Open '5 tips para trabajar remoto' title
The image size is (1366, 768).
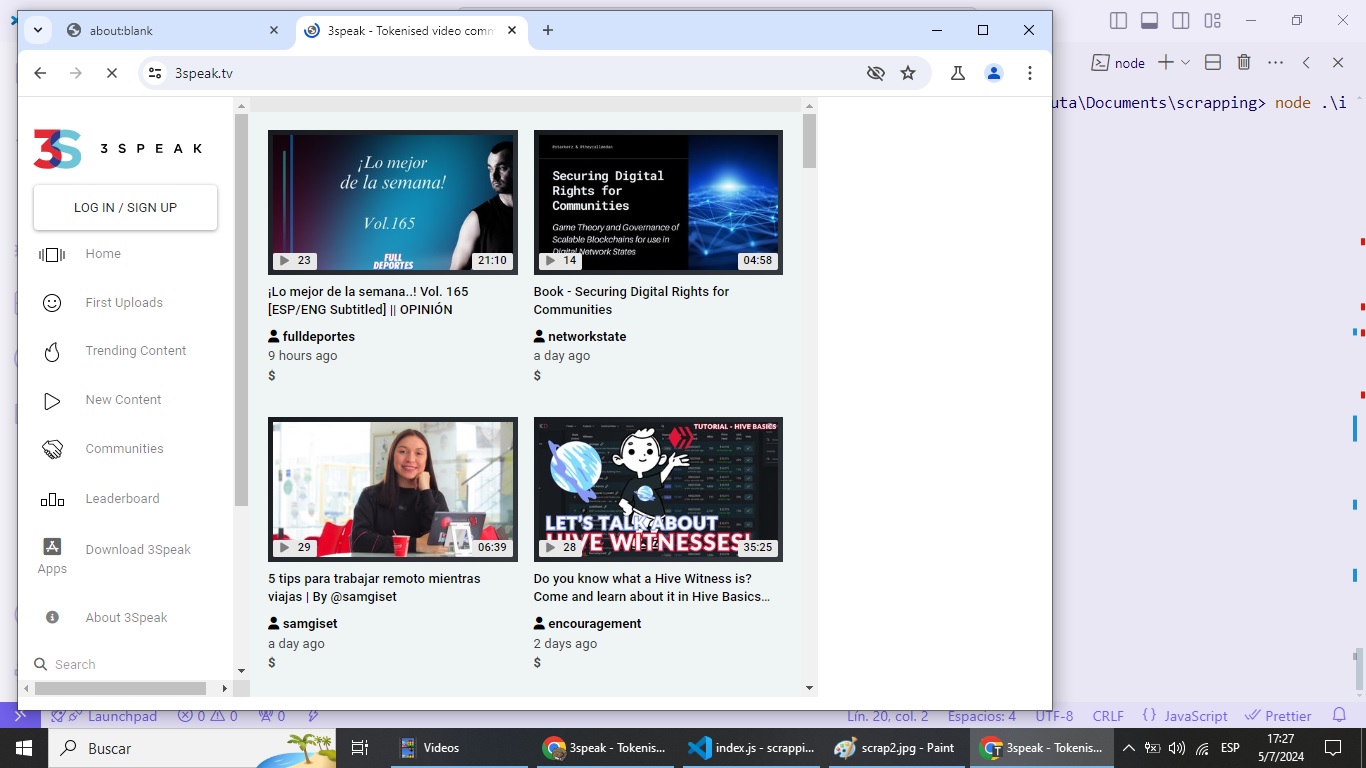pyautogui.click(x=374, y=588)
